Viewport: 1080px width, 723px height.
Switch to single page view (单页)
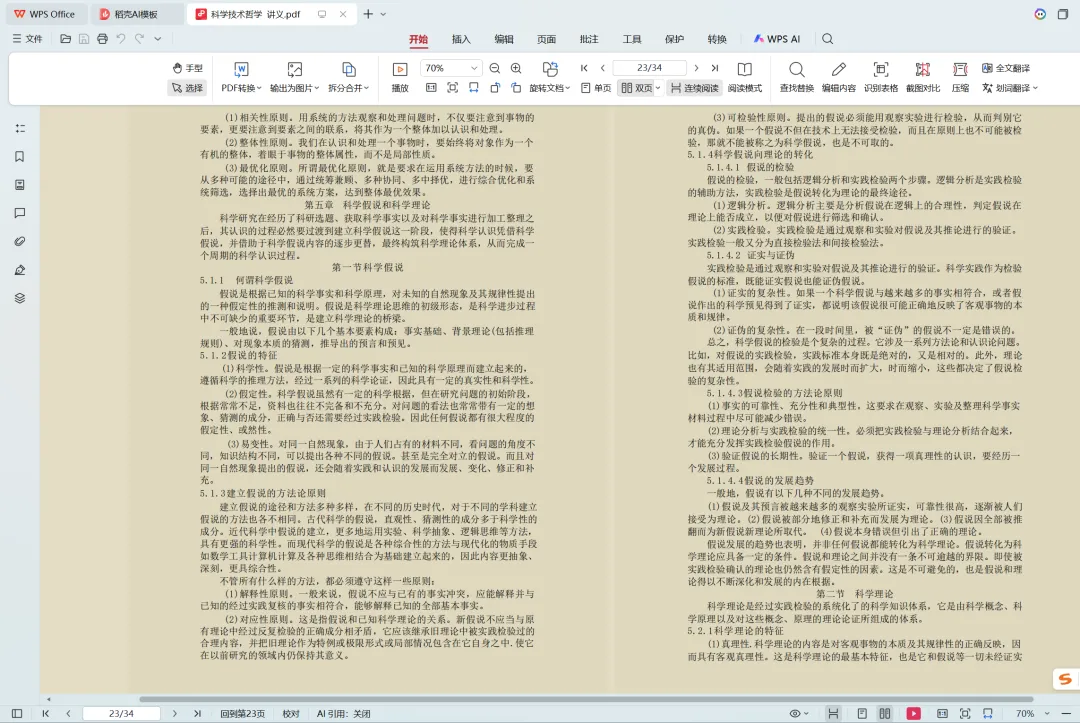click(596, 87)
